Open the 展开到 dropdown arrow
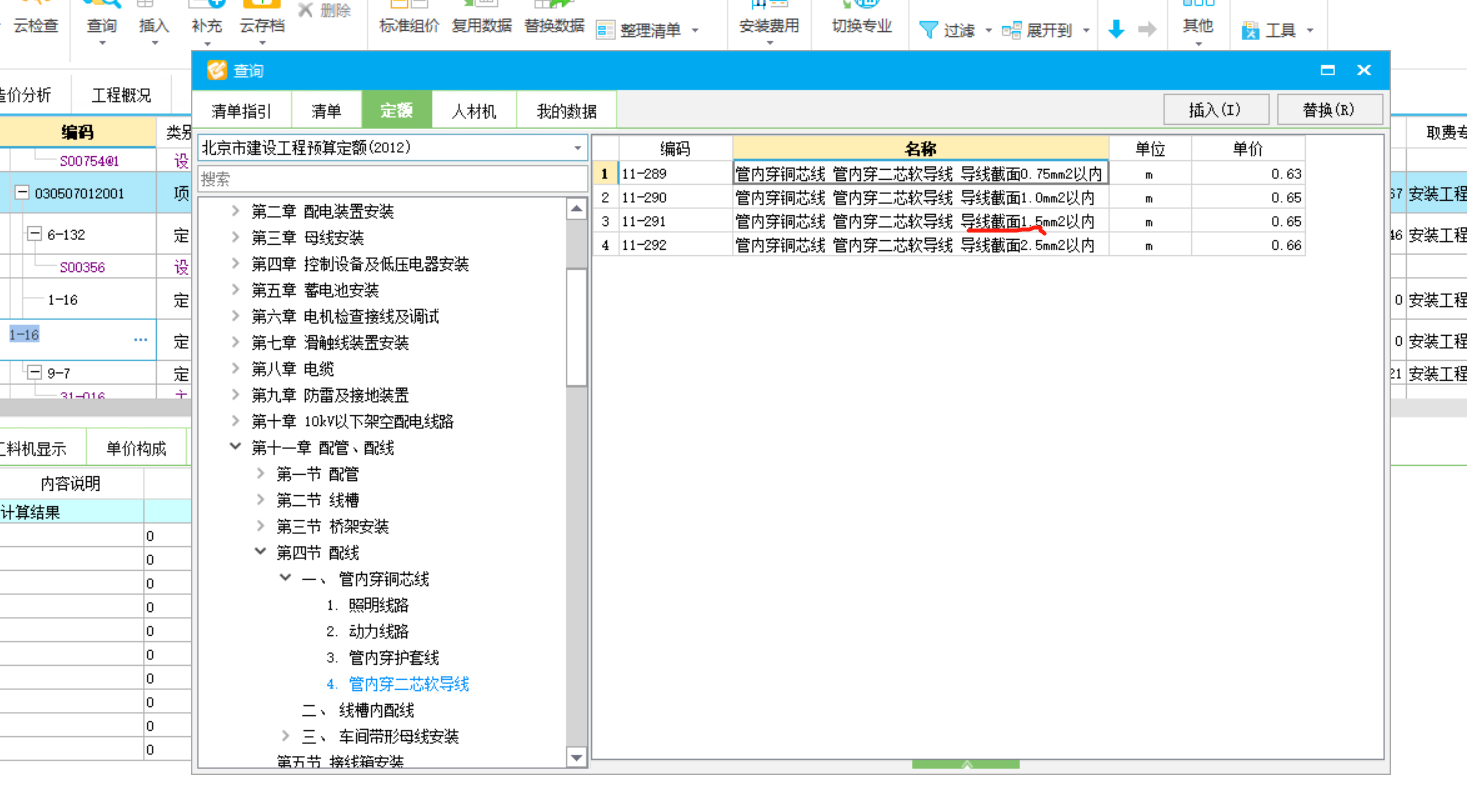 (1086, 31)
